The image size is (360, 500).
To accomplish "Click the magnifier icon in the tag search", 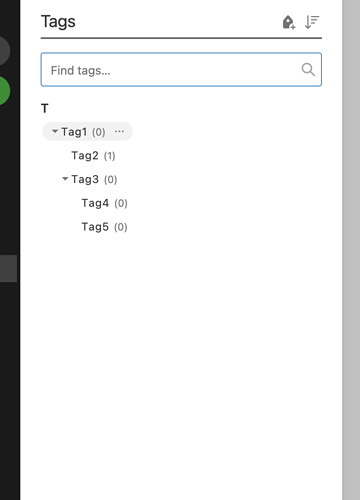I will click(x=308, y=70).
